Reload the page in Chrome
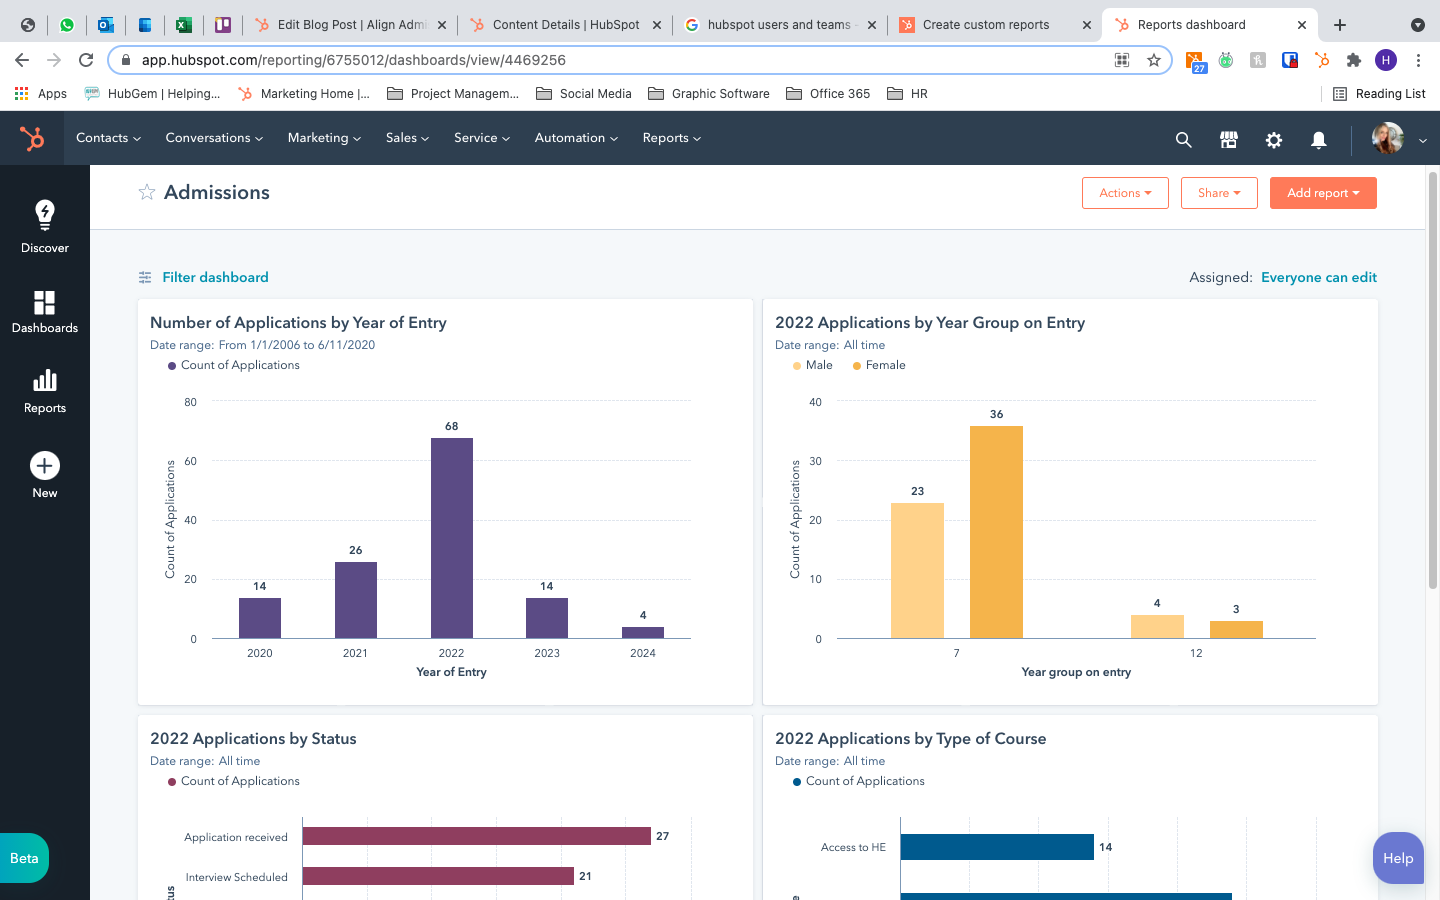 pyautogui.click(x=86, y=60)
